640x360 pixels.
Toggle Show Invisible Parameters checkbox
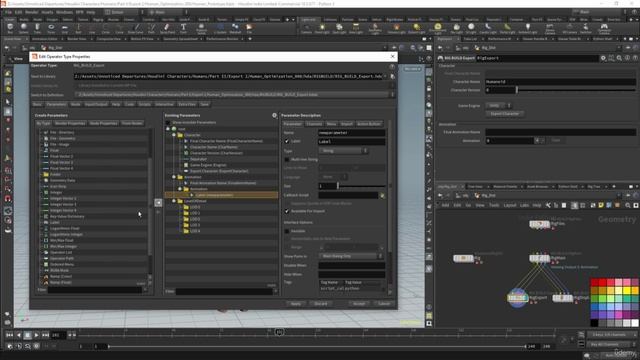(x=168, y=122)
